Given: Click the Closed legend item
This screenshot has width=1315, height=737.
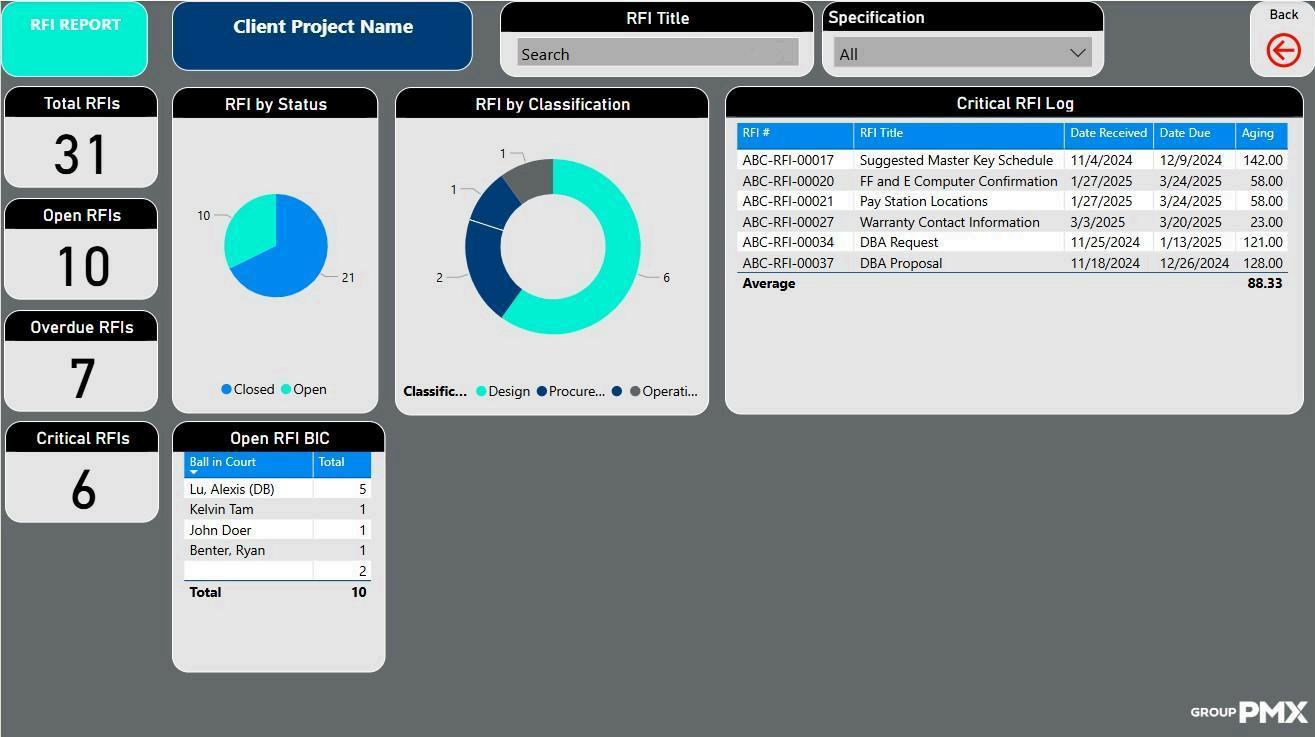Looking at the screenshot, I should [x=247, y=390].
